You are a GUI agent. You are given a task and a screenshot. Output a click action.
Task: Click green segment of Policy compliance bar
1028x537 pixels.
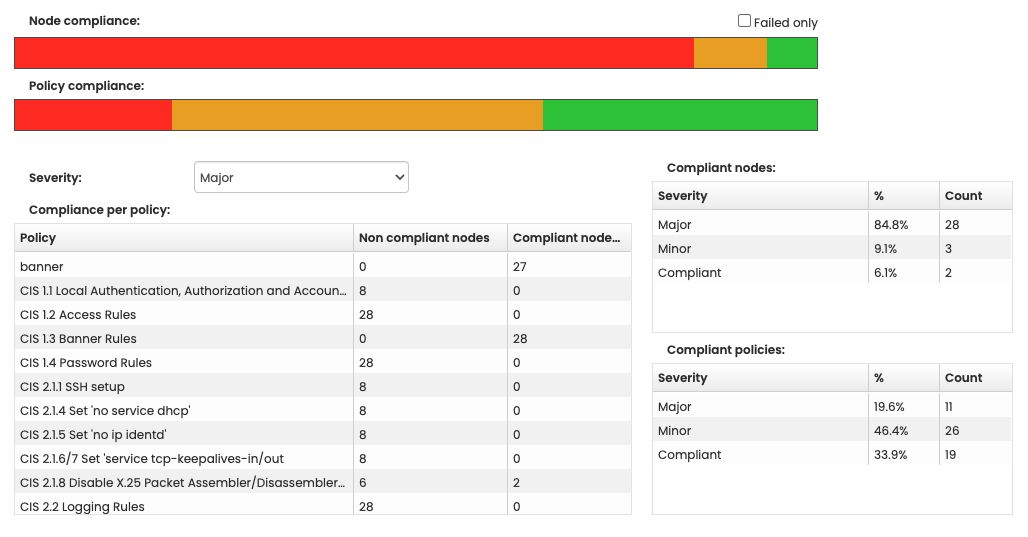pyautogui.click(x=679, y=115)
